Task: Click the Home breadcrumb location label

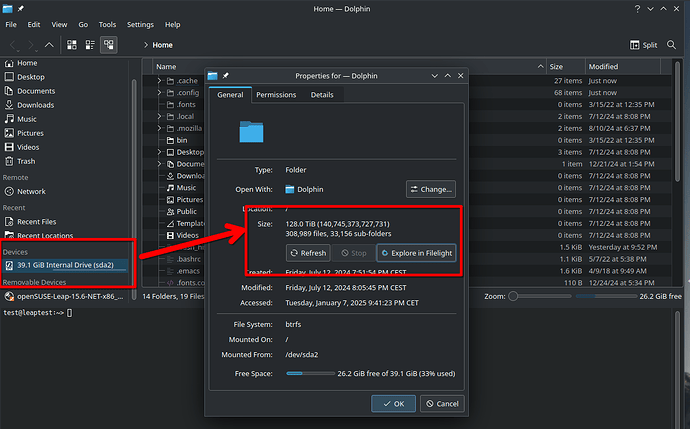Action: coord(162,45)
